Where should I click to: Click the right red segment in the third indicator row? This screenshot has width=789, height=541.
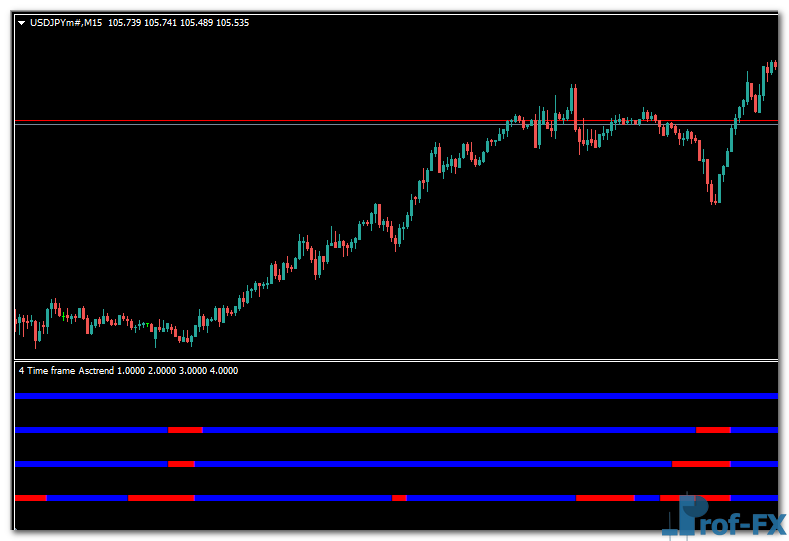tap(701, 464)
